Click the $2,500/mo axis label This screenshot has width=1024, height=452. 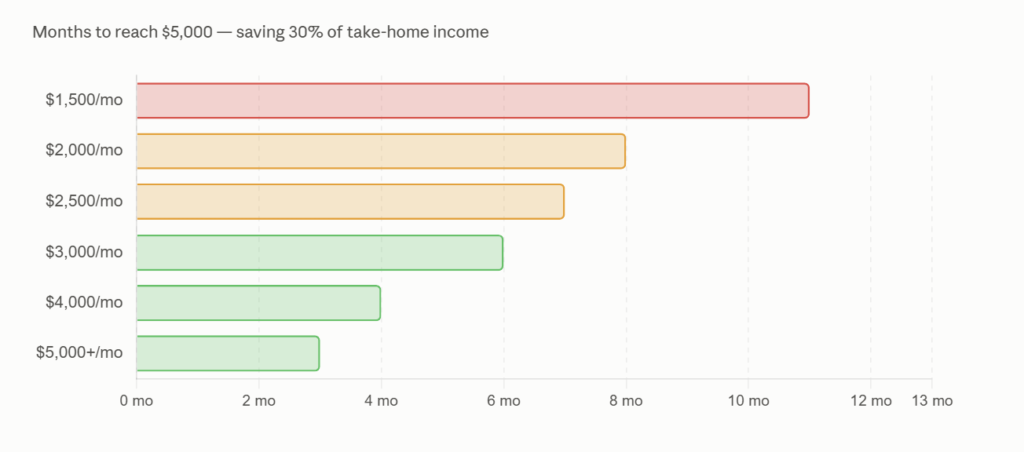pos(84,201)
